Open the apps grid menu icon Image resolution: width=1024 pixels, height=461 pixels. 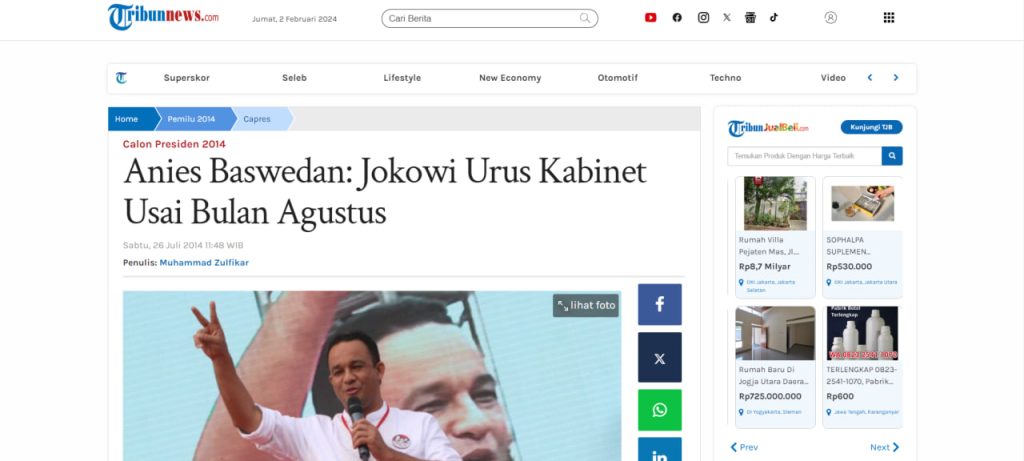pyautogui.click(x=889, y=18)
